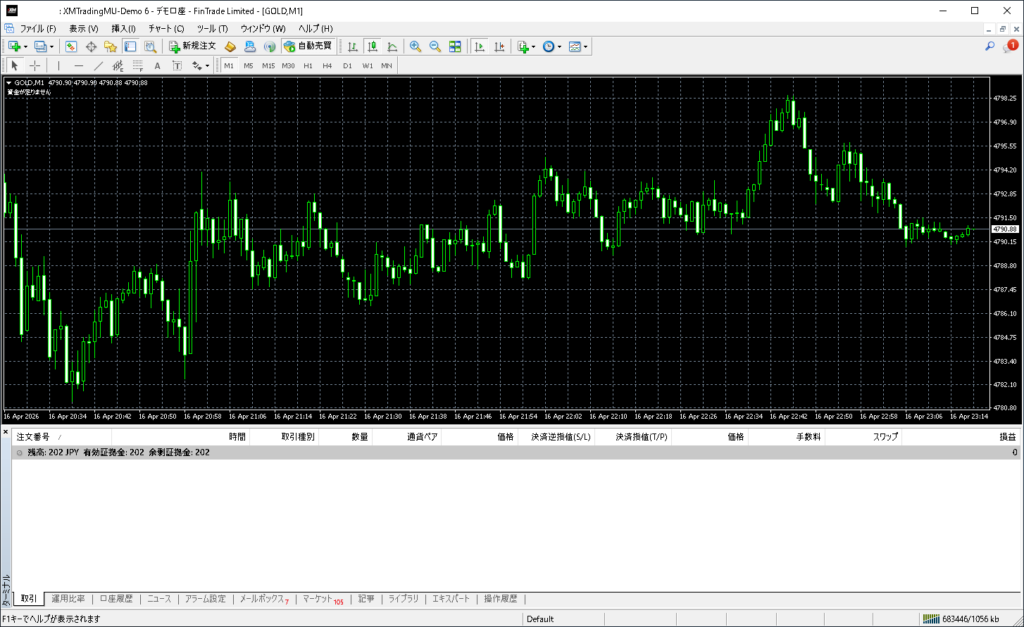This screenshot has height=627, width=1024.
Task: Toggle the 自動売買 auto trading button
Action: [x=309, y=46]
